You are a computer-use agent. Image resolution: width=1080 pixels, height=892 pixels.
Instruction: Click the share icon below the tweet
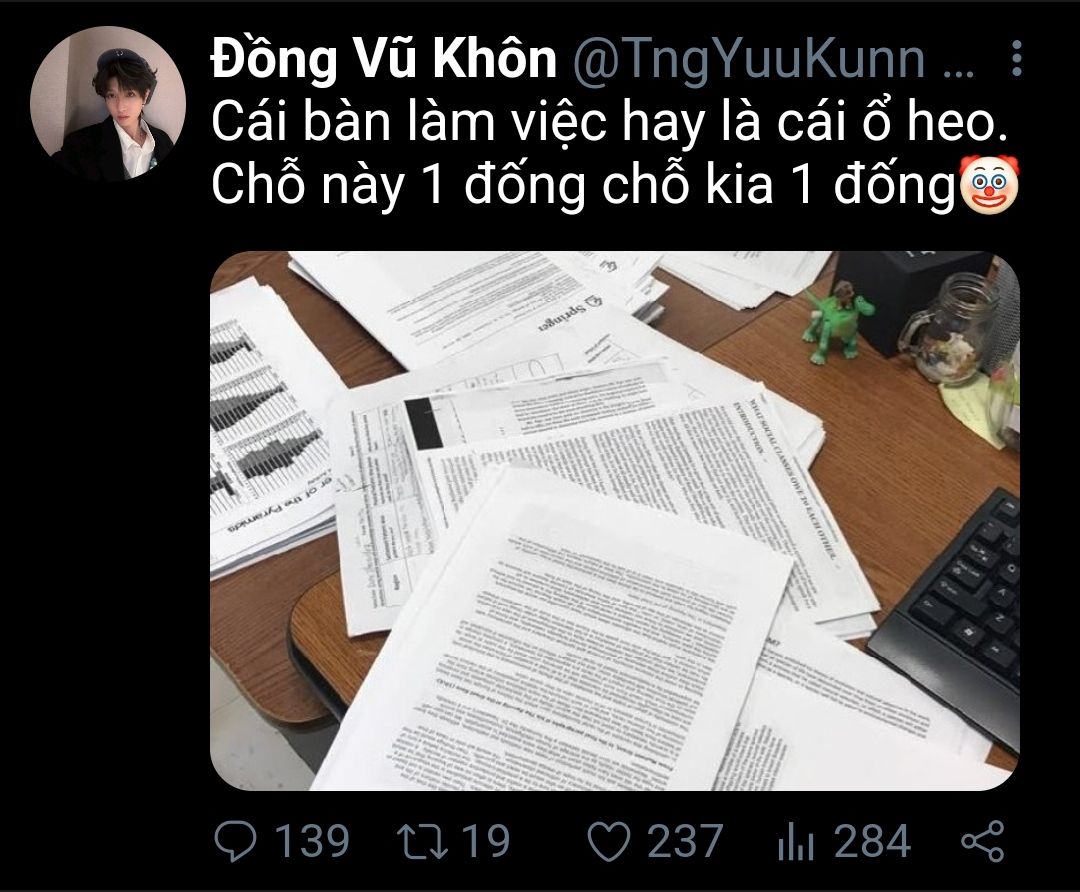983,841
